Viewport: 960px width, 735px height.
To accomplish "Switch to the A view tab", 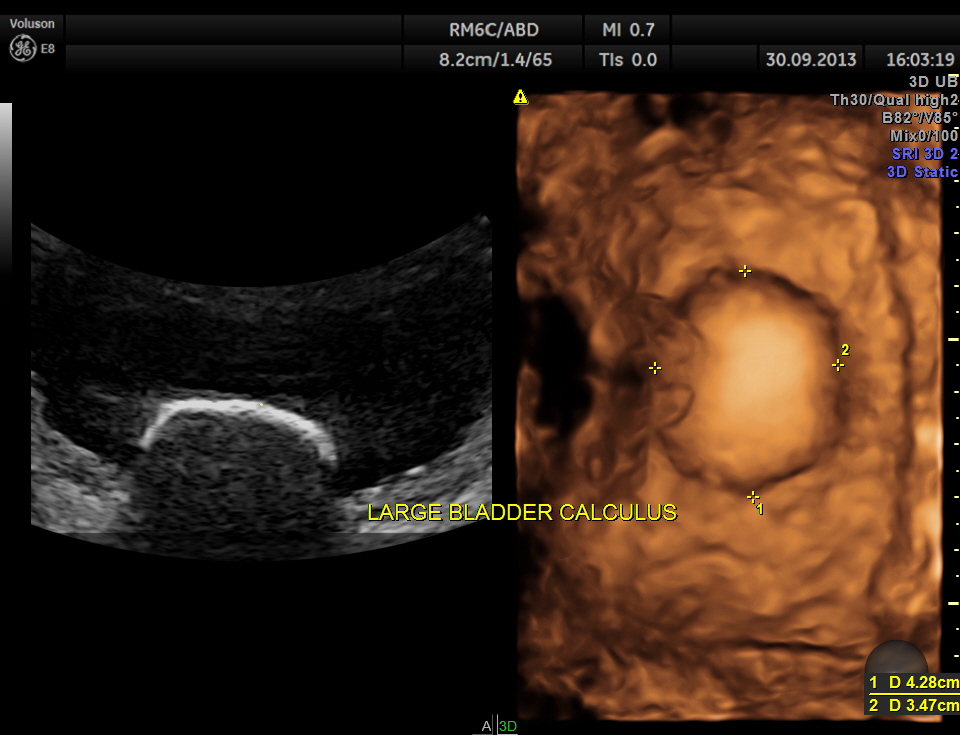I will click(487, 726).
